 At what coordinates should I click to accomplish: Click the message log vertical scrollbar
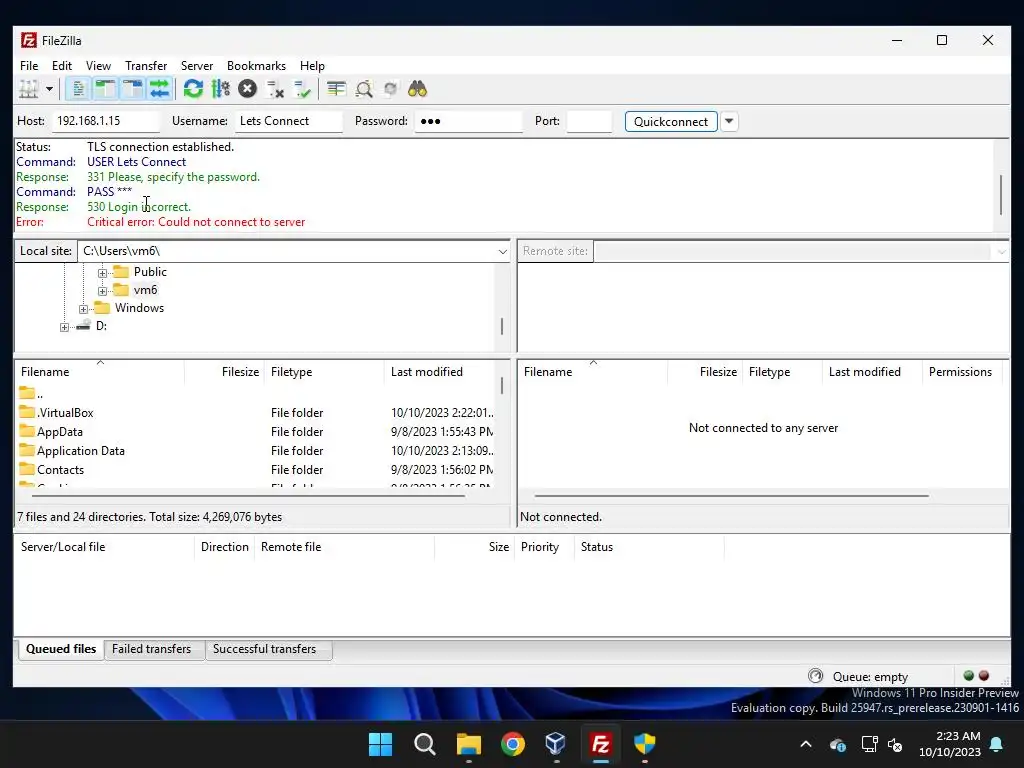(x=1000, y=194)
